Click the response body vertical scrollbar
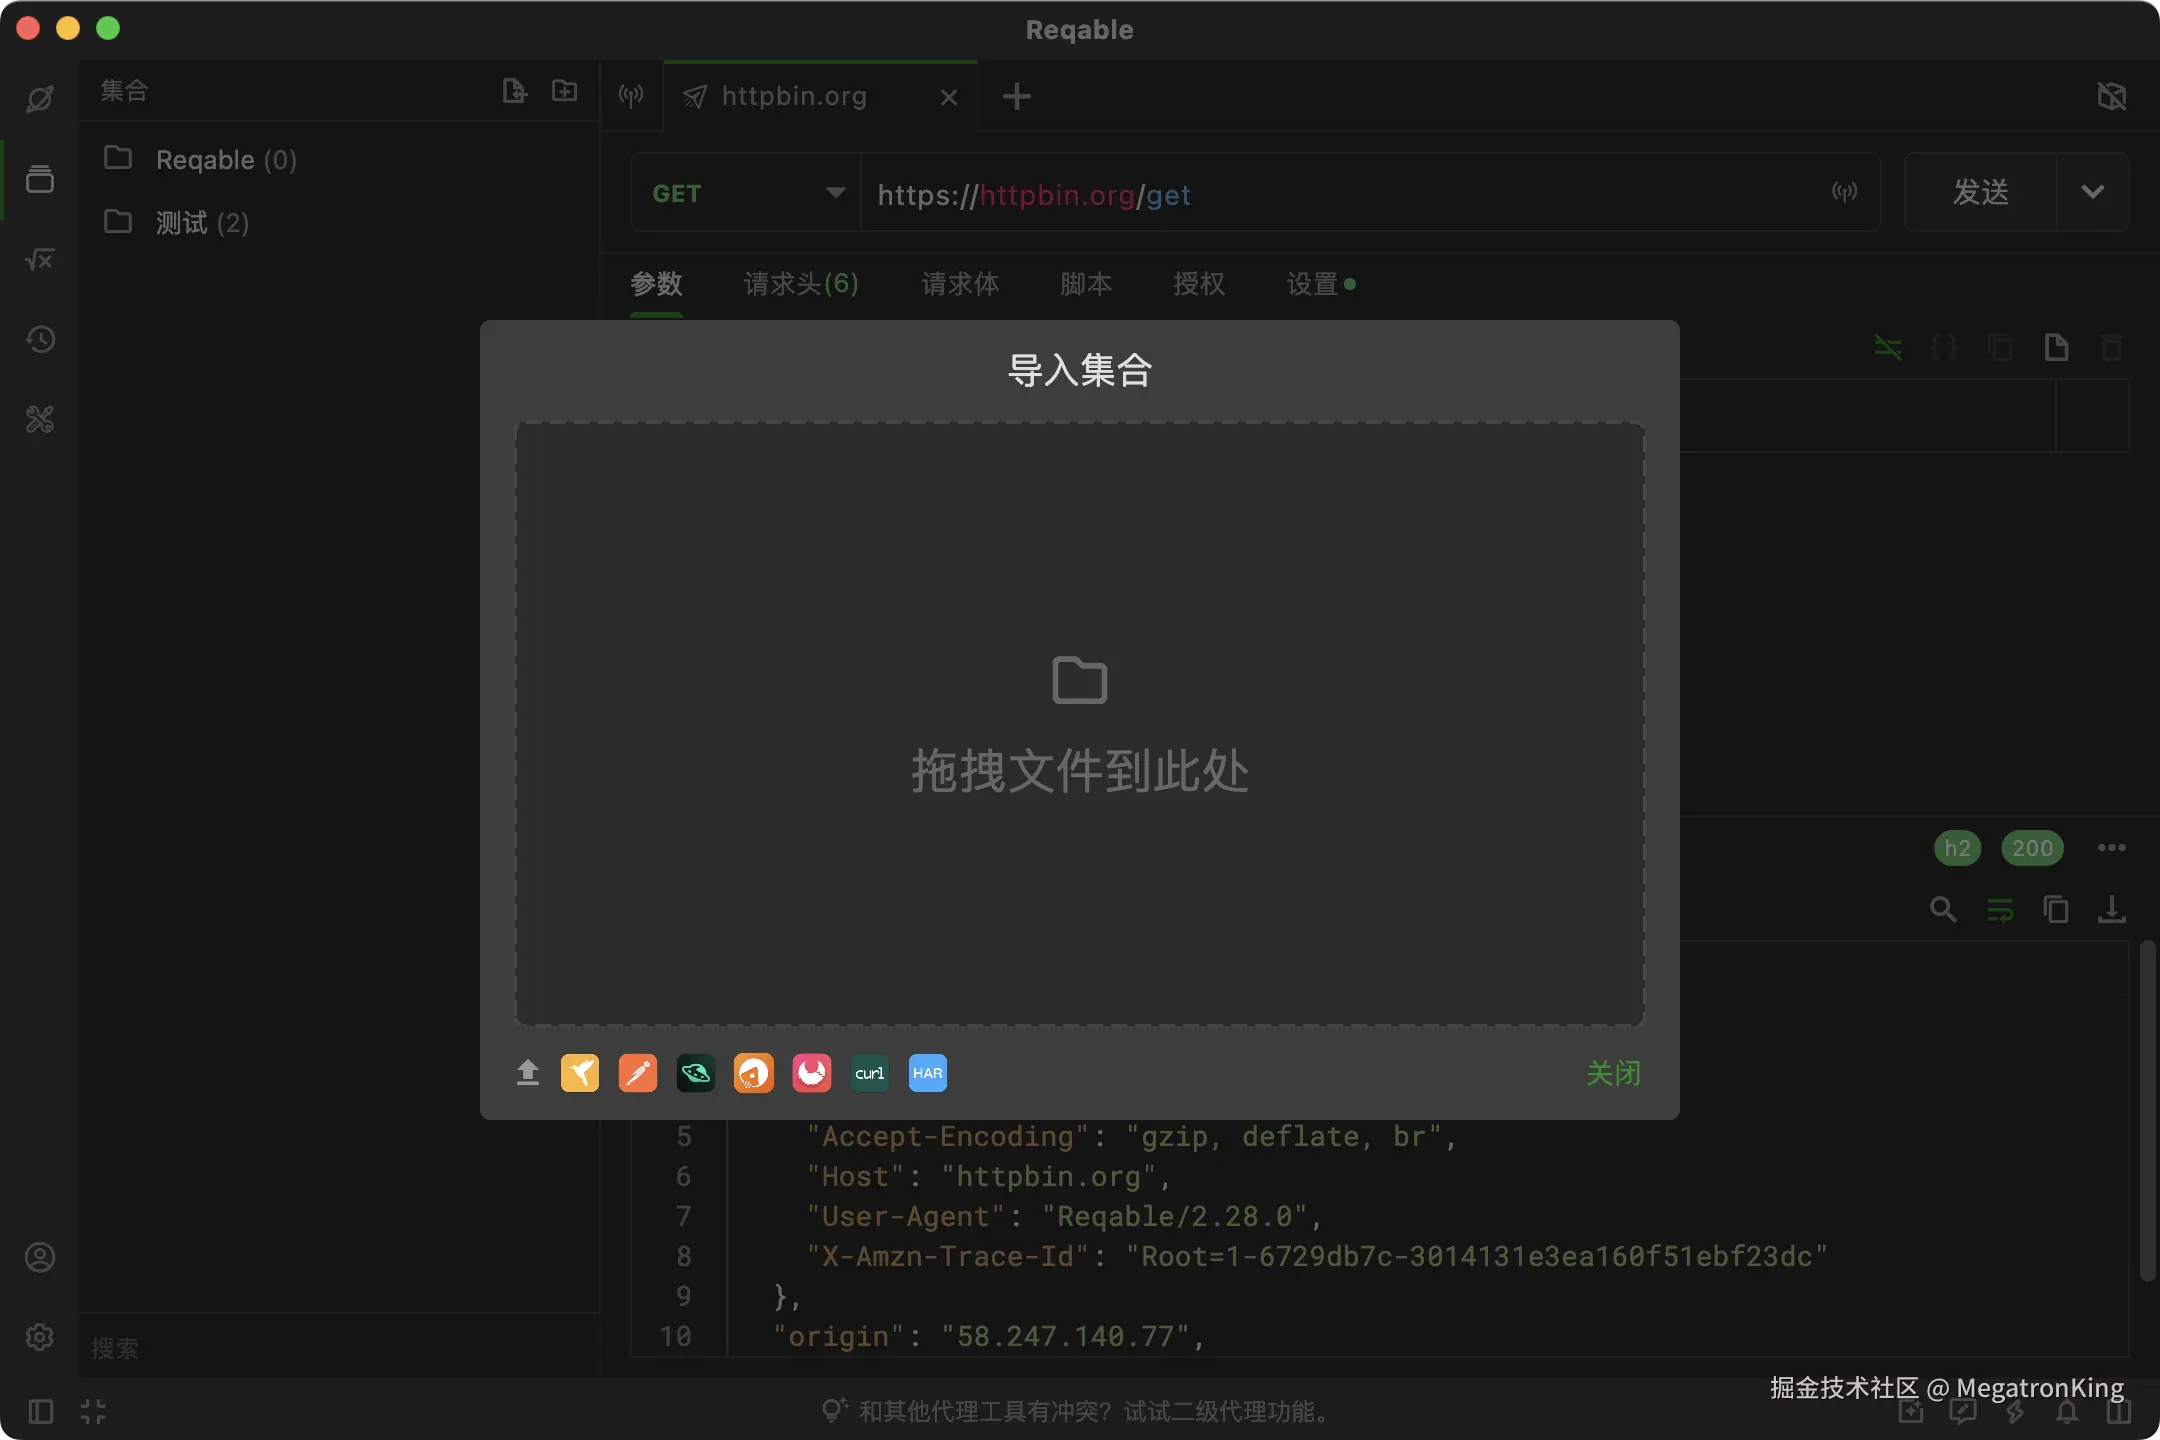Image resolution: width=2160 pixels, height=1440 pixels. coord(2146,1110)
